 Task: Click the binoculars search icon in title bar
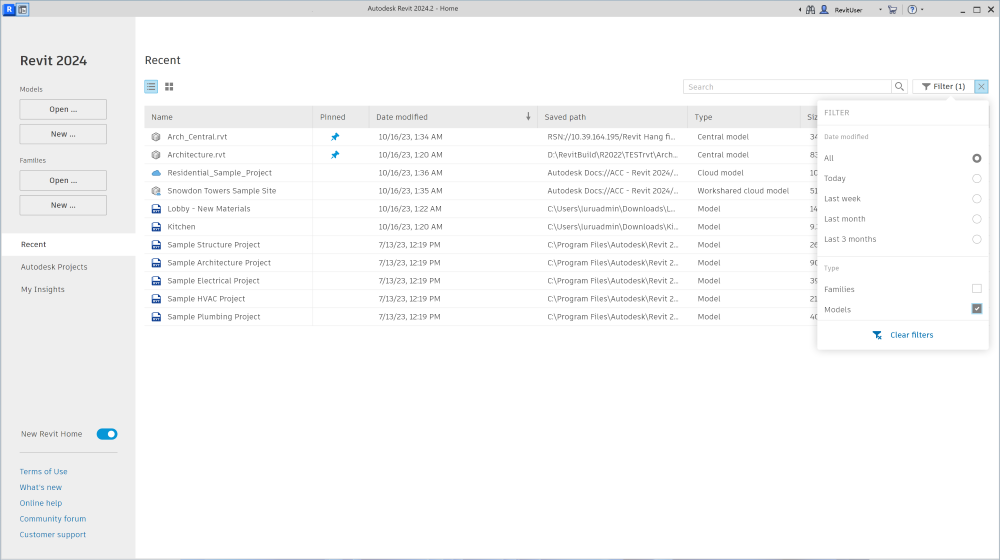(x=811, y=10)
